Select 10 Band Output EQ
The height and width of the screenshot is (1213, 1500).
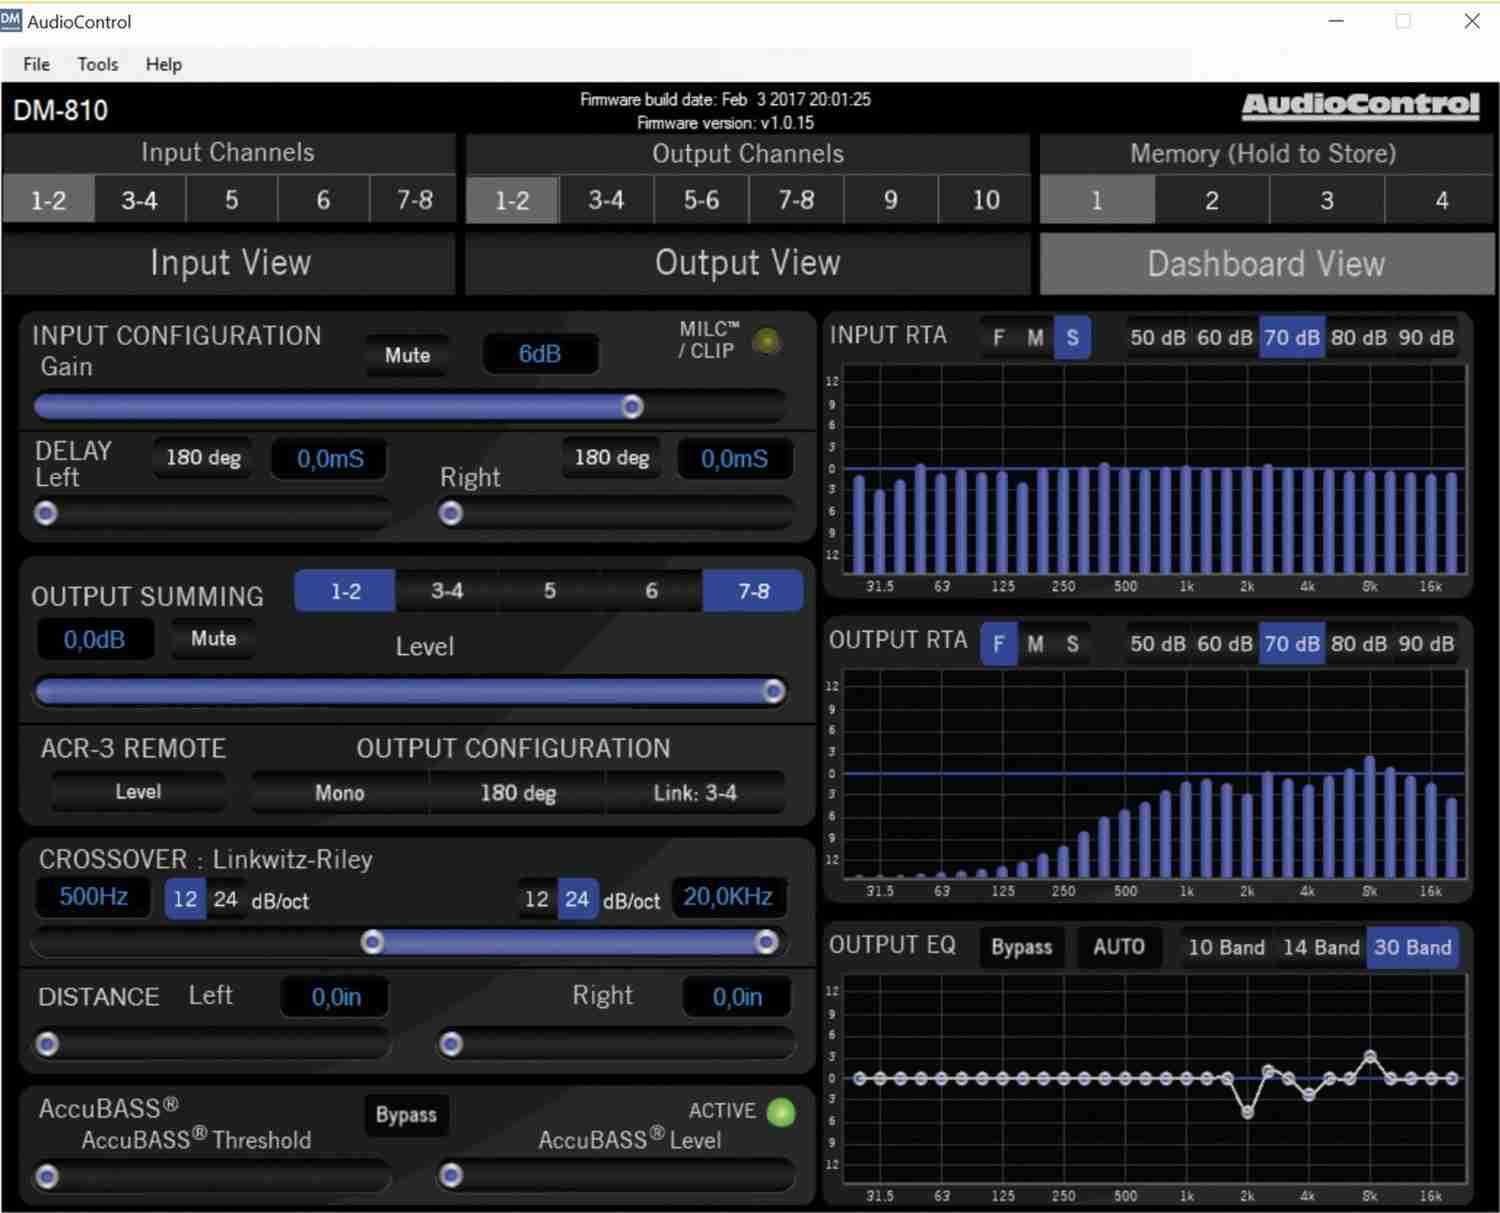[1226, 947]
